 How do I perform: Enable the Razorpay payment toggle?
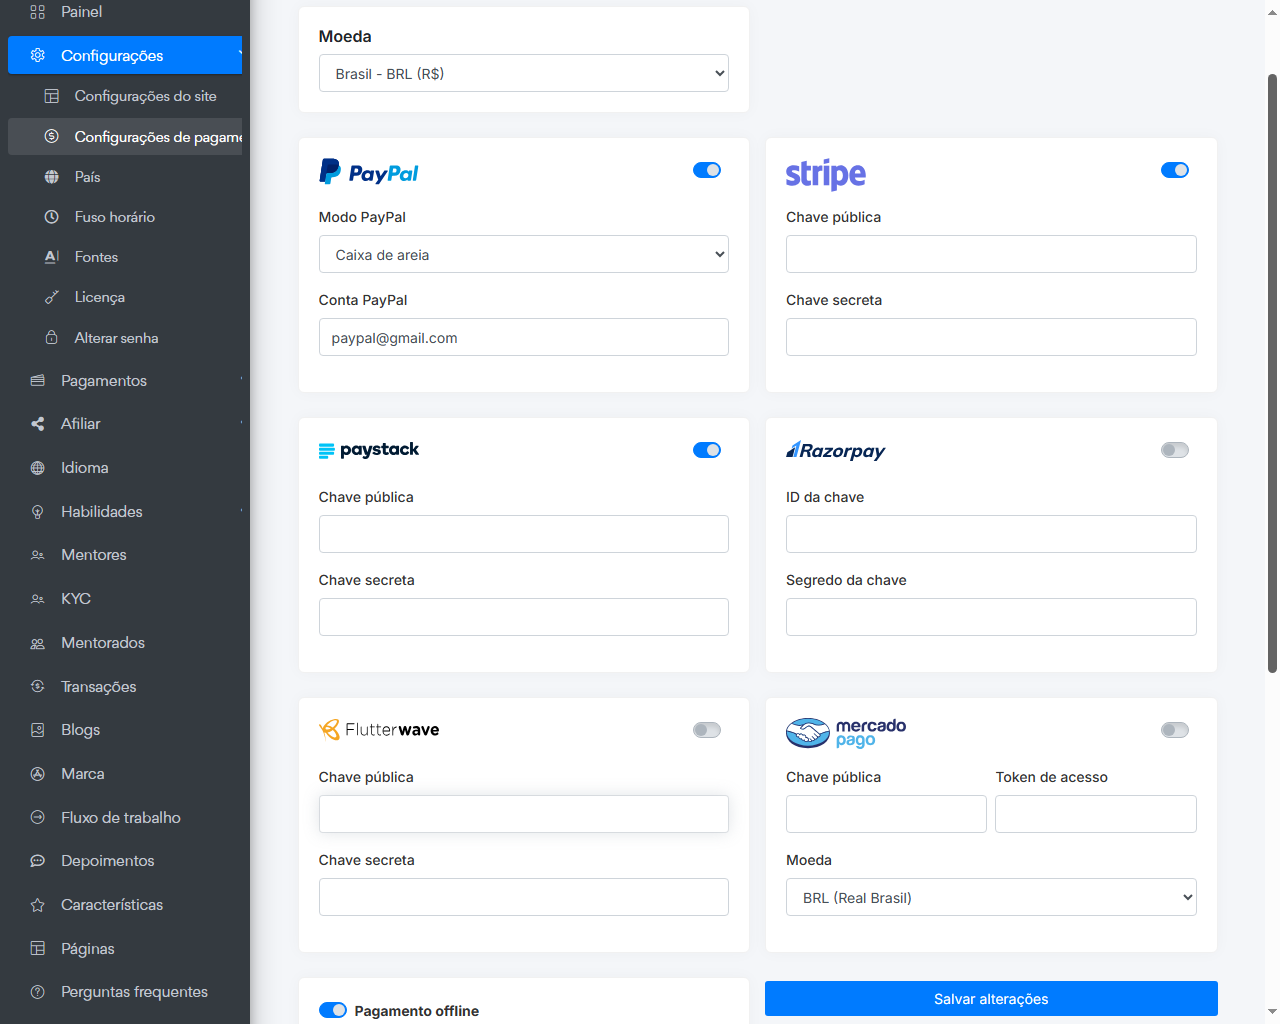pyautogui.click(x=1175, y=450)
